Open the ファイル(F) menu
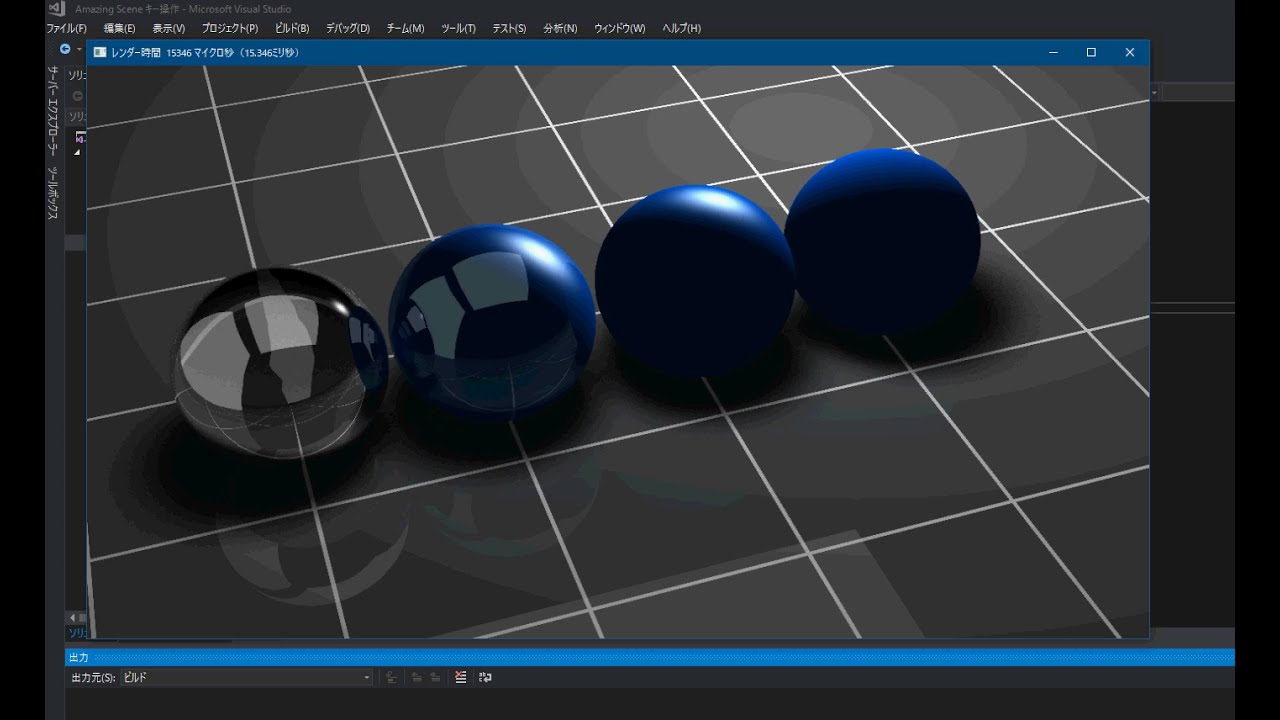This screenshot has height=720, width=1280. tap(66, 28)
